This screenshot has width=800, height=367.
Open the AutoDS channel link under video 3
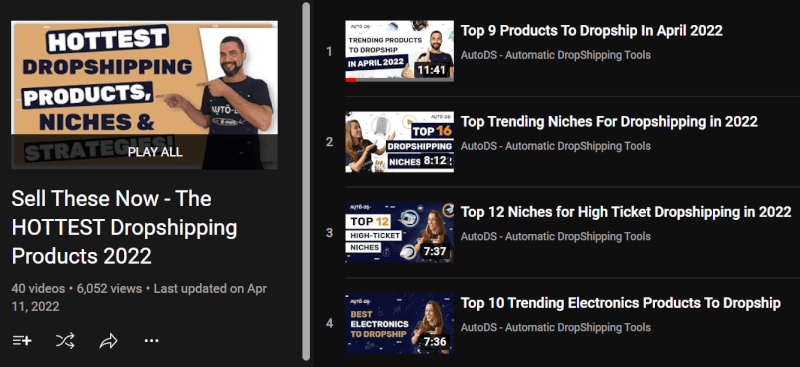(x=556, y=236)
